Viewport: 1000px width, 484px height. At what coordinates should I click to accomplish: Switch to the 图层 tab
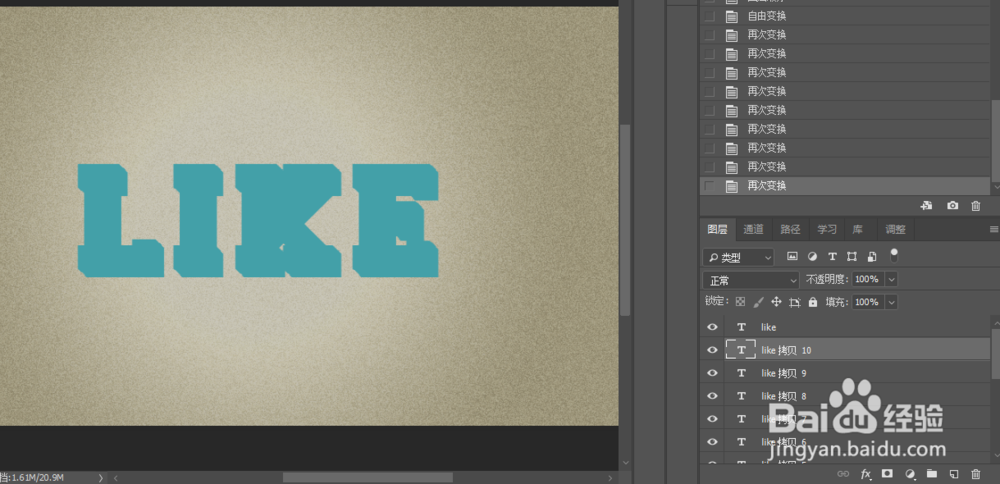click(x=717, y=230)
